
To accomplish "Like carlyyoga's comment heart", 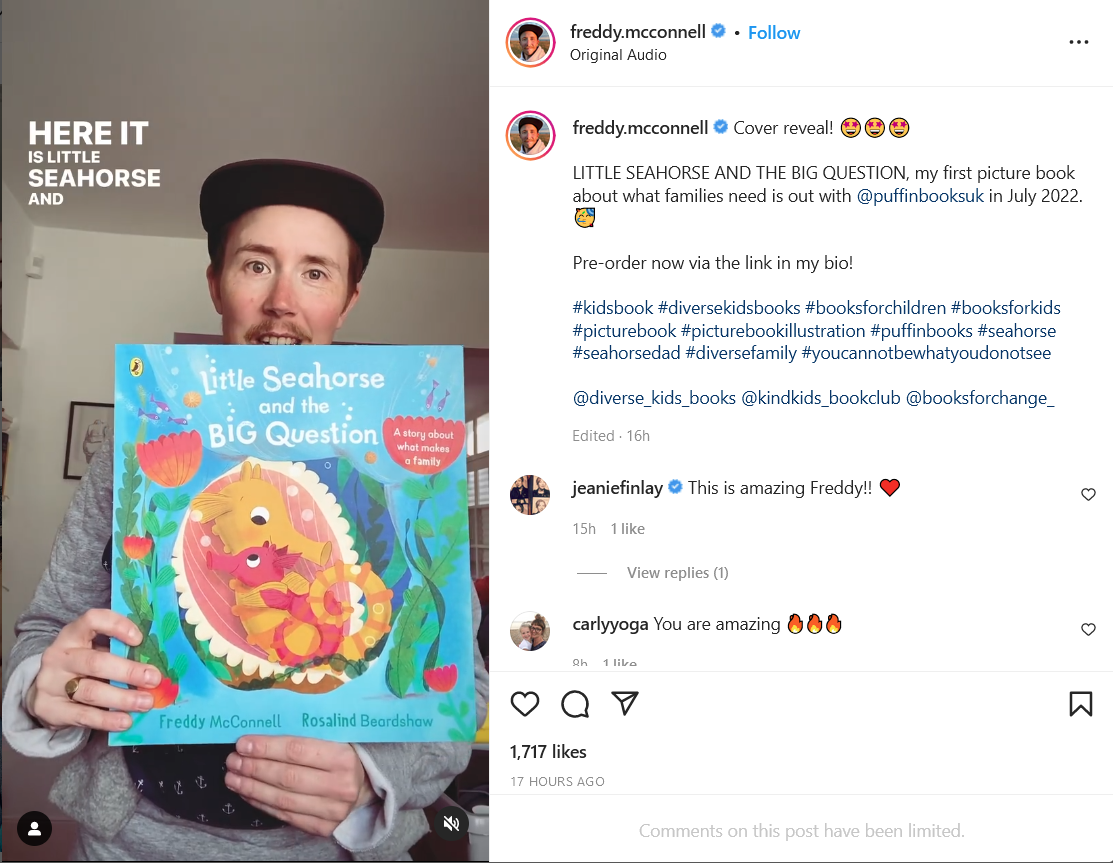I will (1088, 629).
